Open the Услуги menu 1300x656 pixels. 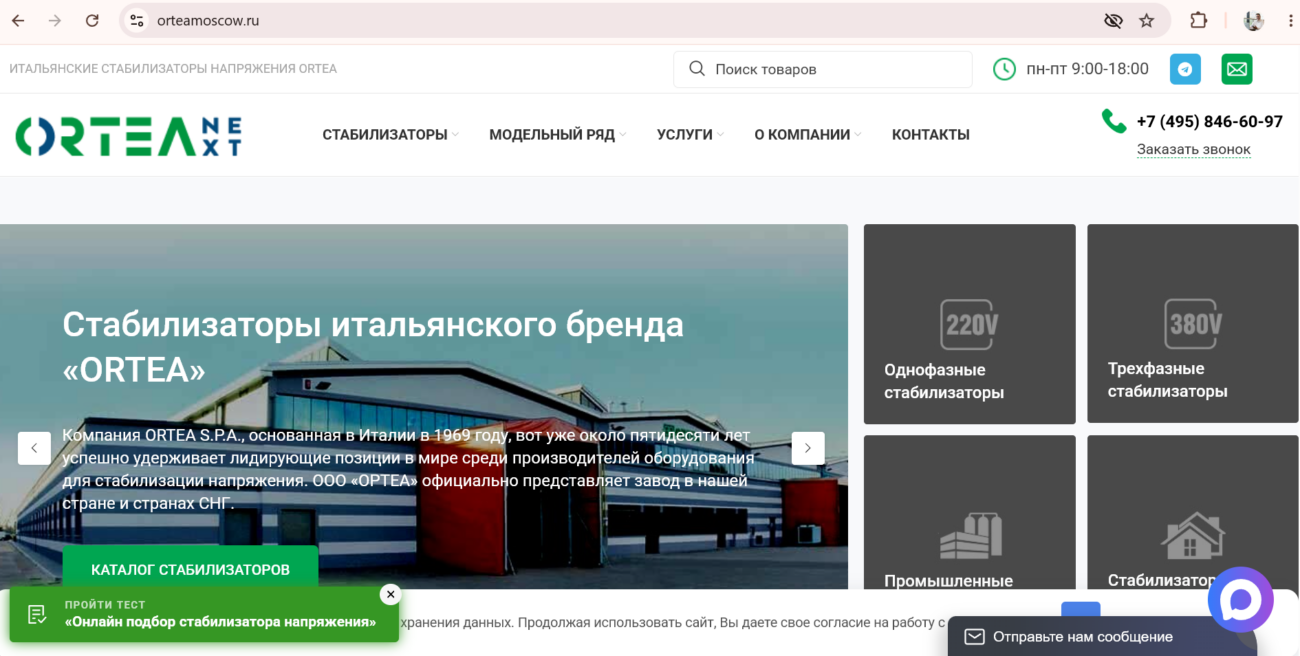coord(685,134)
